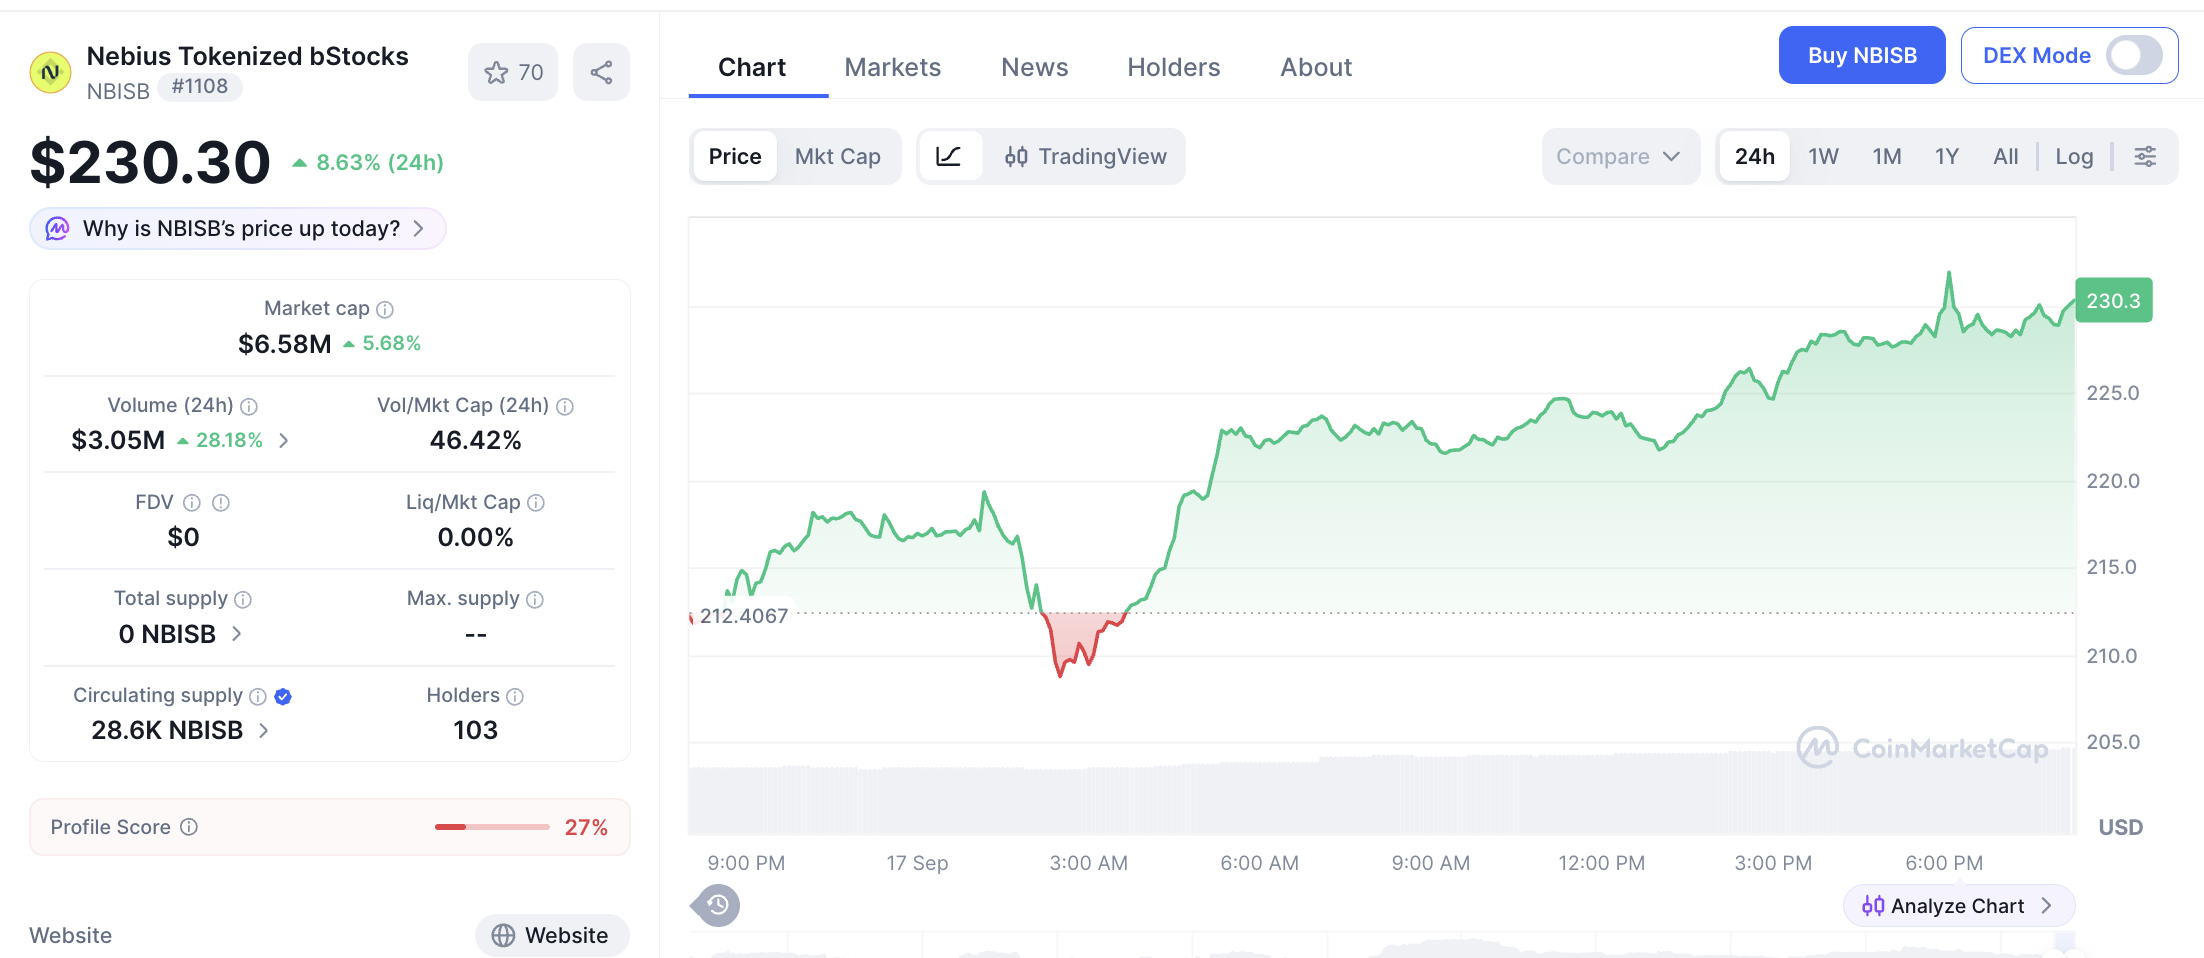Click the Holders info icon
The image size is (2204, 958).
click(x=515, y=696)
